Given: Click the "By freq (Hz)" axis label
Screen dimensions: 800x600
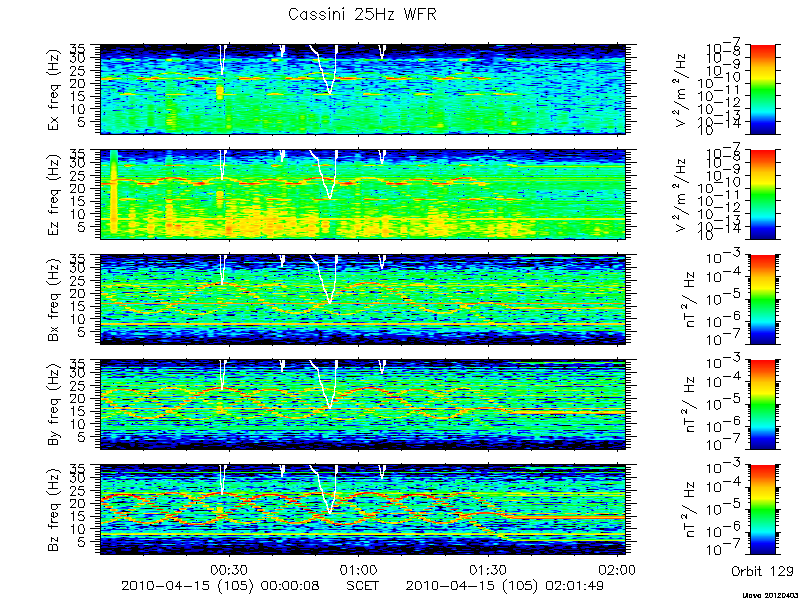Looking at the screenshot, I should point(54,405).
